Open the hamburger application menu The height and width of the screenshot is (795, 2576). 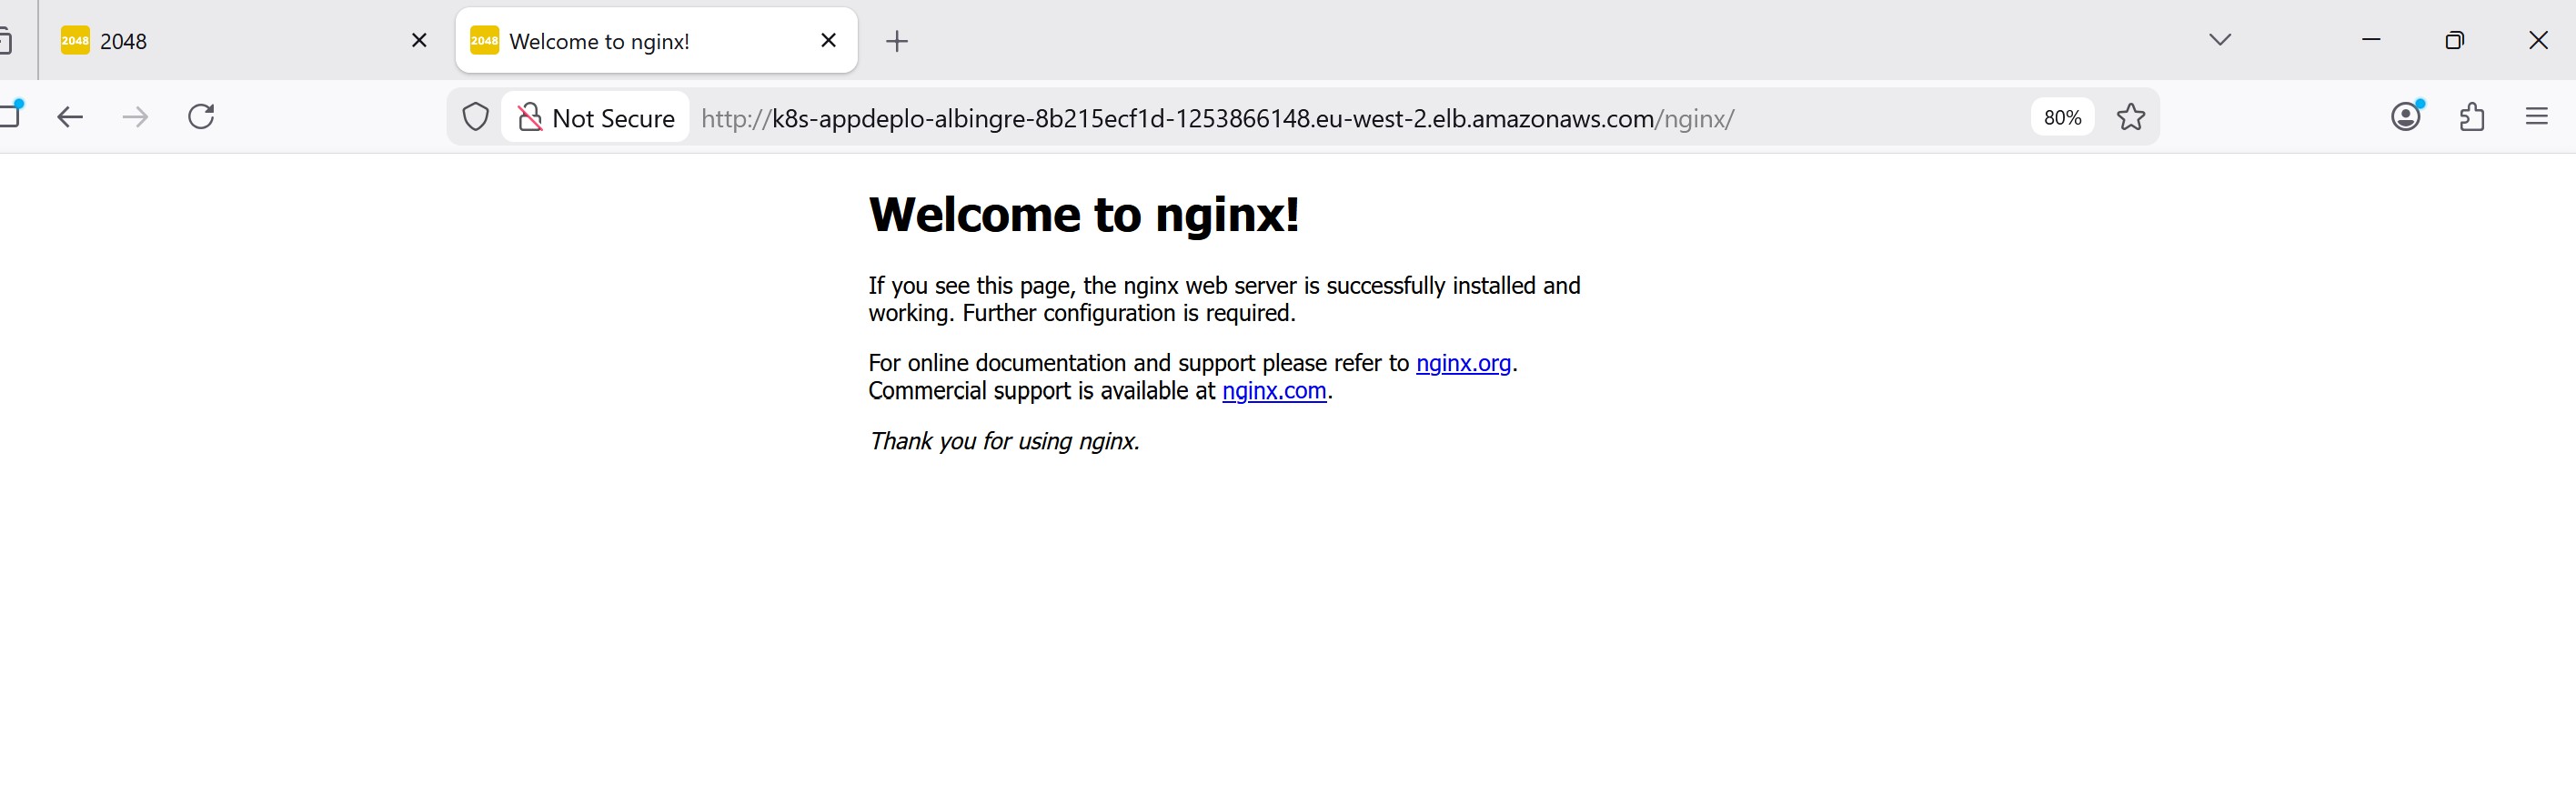(x=2537, y=117)
